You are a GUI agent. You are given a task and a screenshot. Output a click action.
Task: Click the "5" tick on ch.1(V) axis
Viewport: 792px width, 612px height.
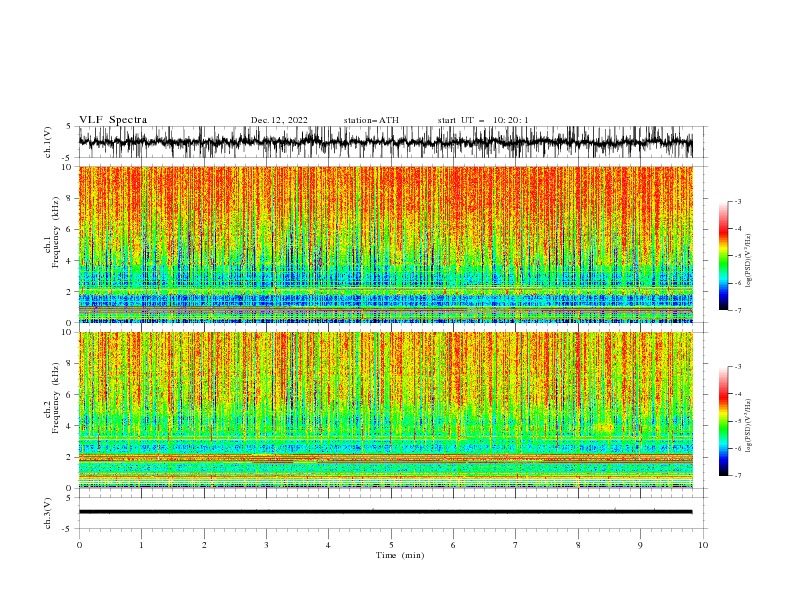coord(69,126)
